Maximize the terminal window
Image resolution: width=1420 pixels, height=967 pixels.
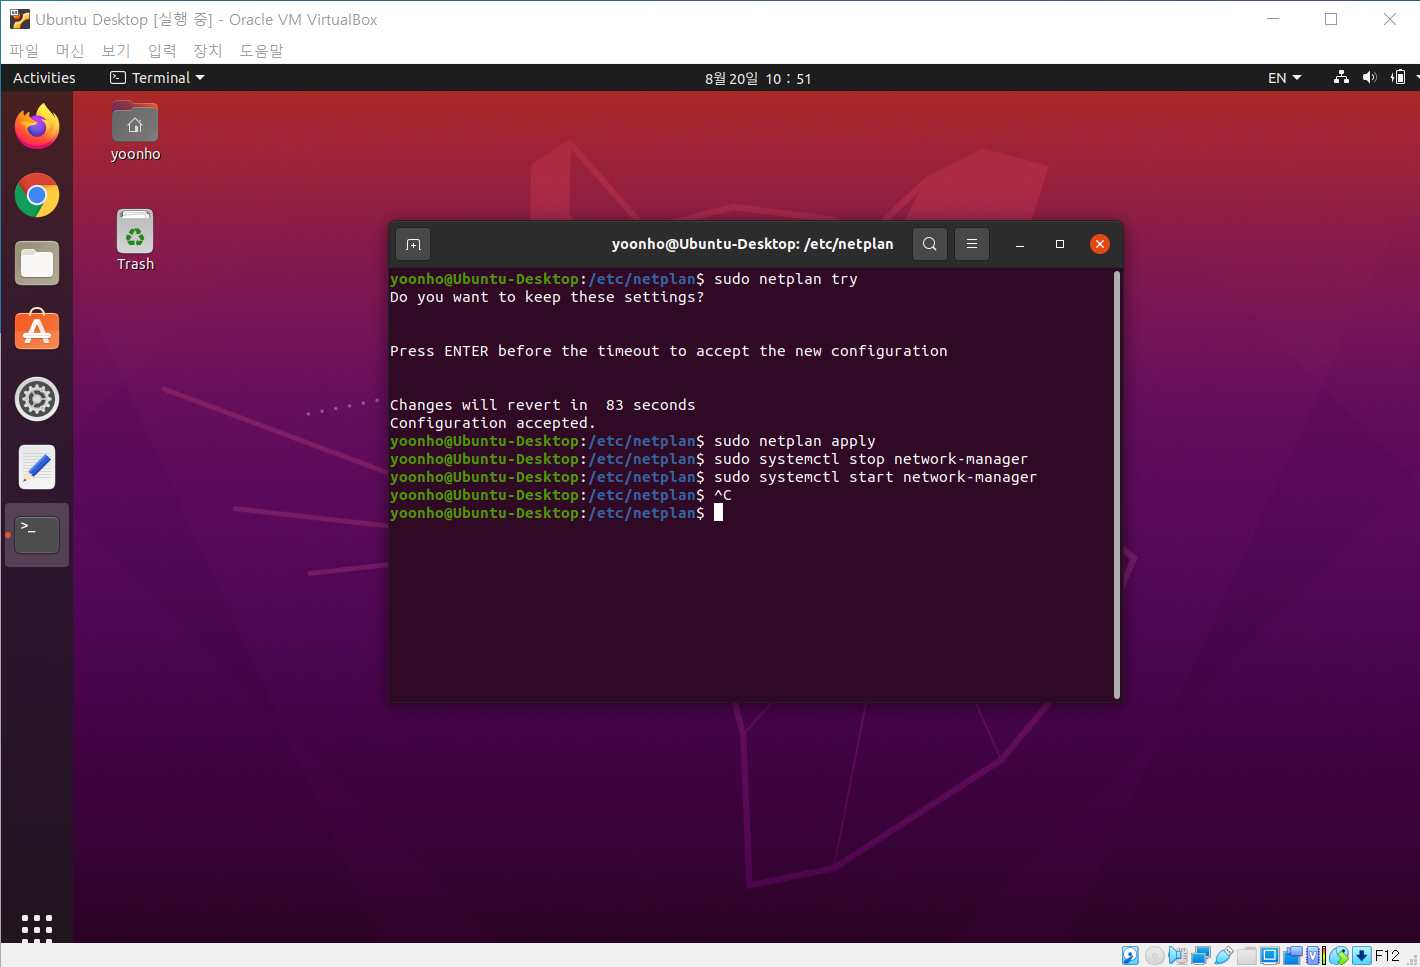pos(1060,244)
